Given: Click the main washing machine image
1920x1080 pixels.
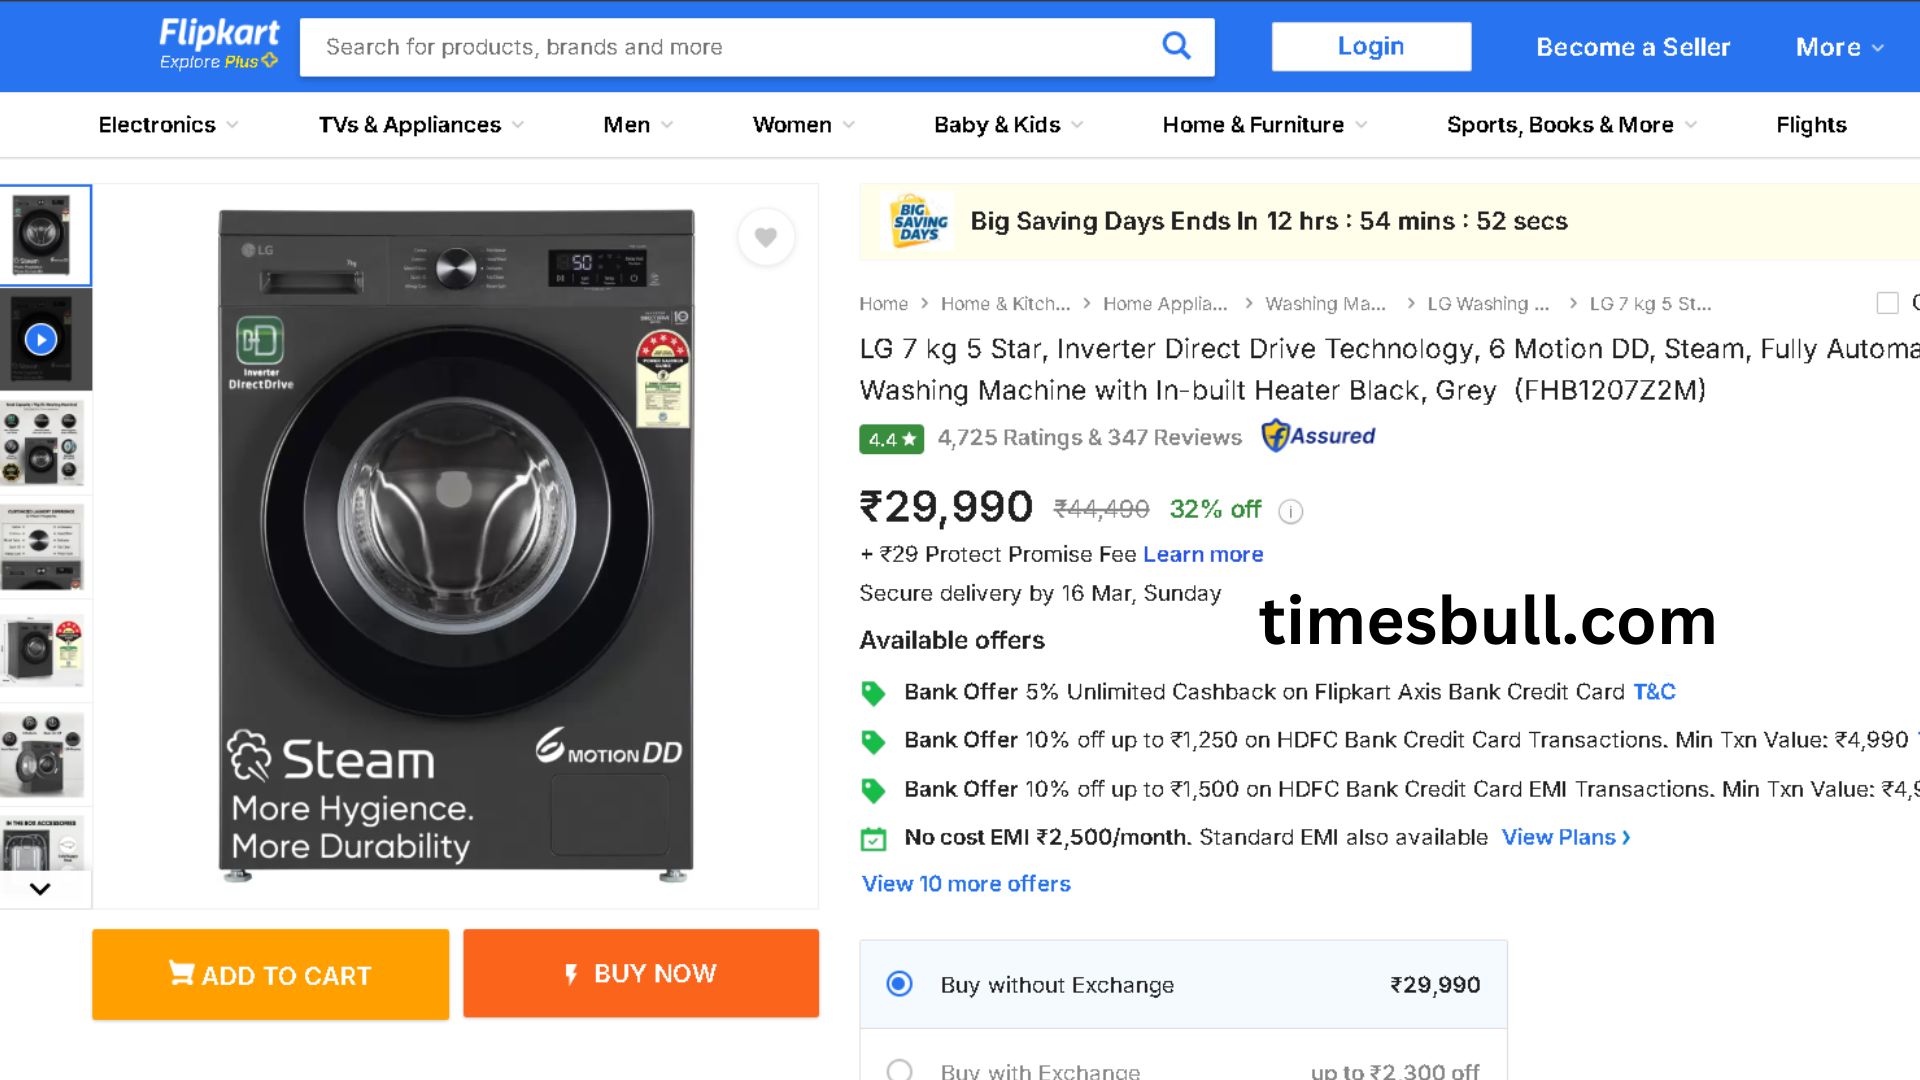Looking at the screenshot, I should (x=456, y=546).
